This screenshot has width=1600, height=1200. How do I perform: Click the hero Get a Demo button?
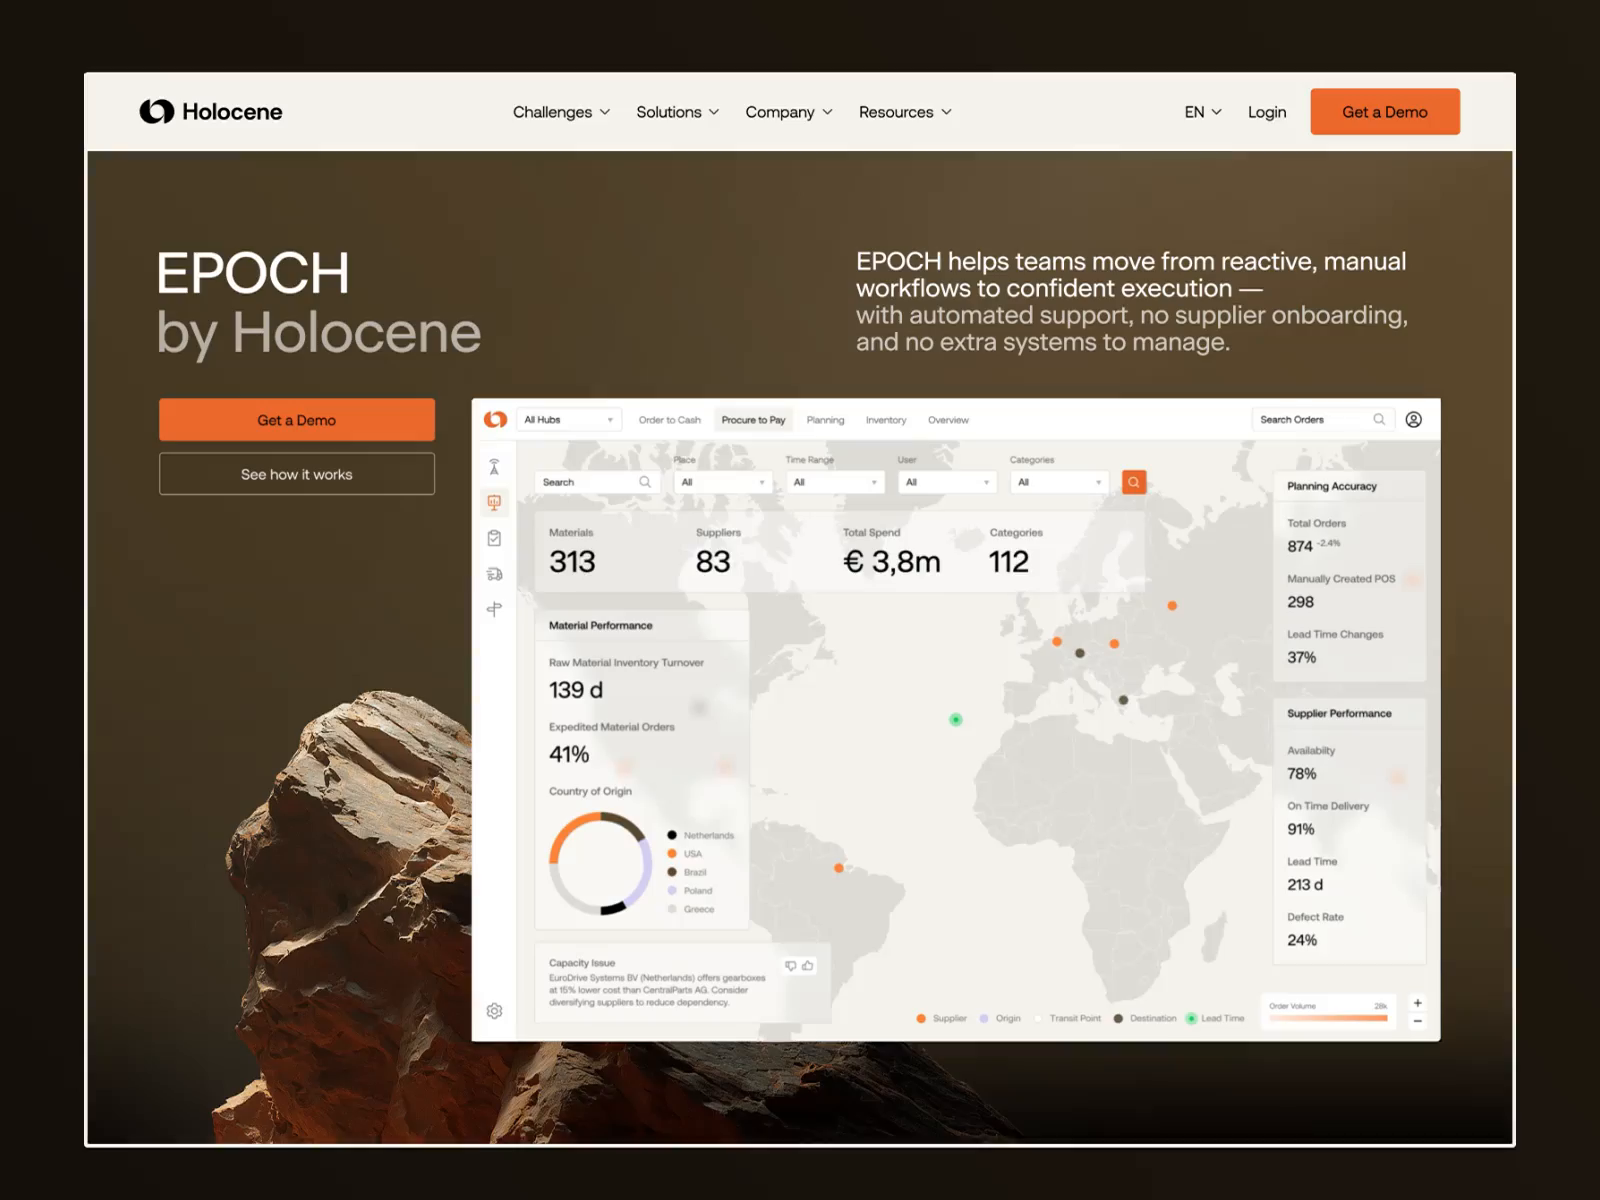(297, 420)
